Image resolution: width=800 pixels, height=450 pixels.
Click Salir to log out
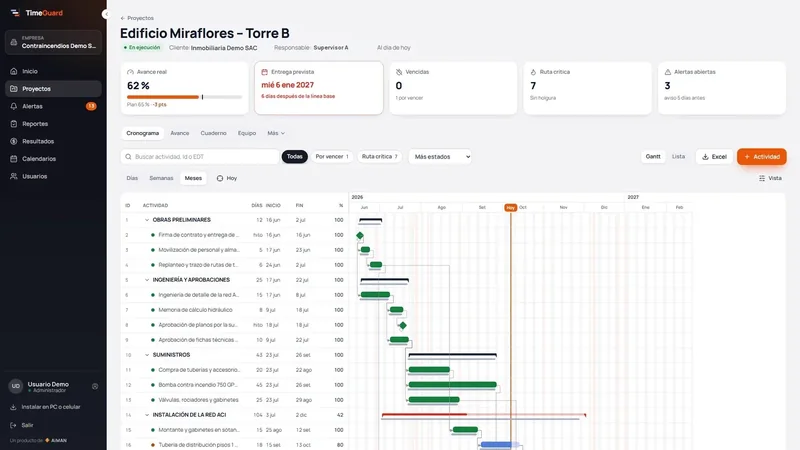point(22,425)
